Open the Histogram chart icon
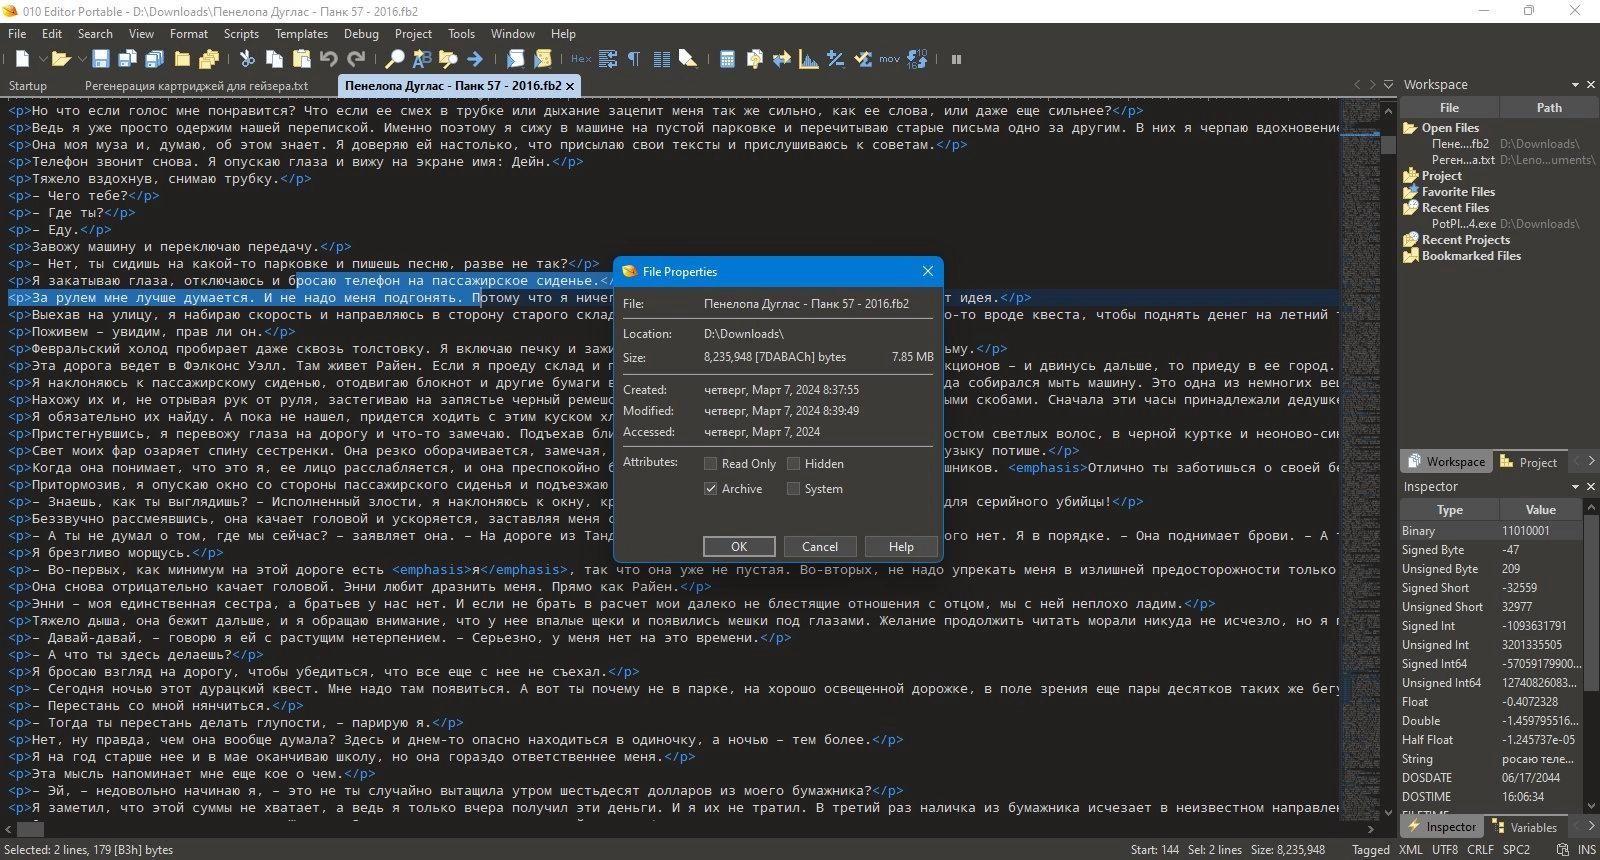This screenshot has width=1600, height=860. pos(808,59)
